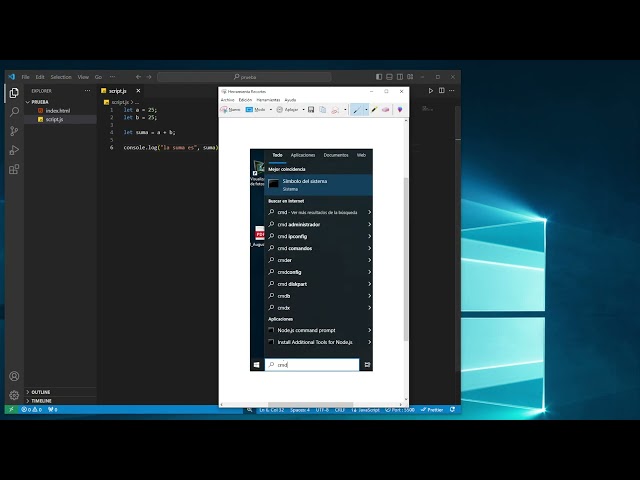640x480 pixels.
Task: Open the send snip dropdown arrow
Action: (x=345, y=110)
